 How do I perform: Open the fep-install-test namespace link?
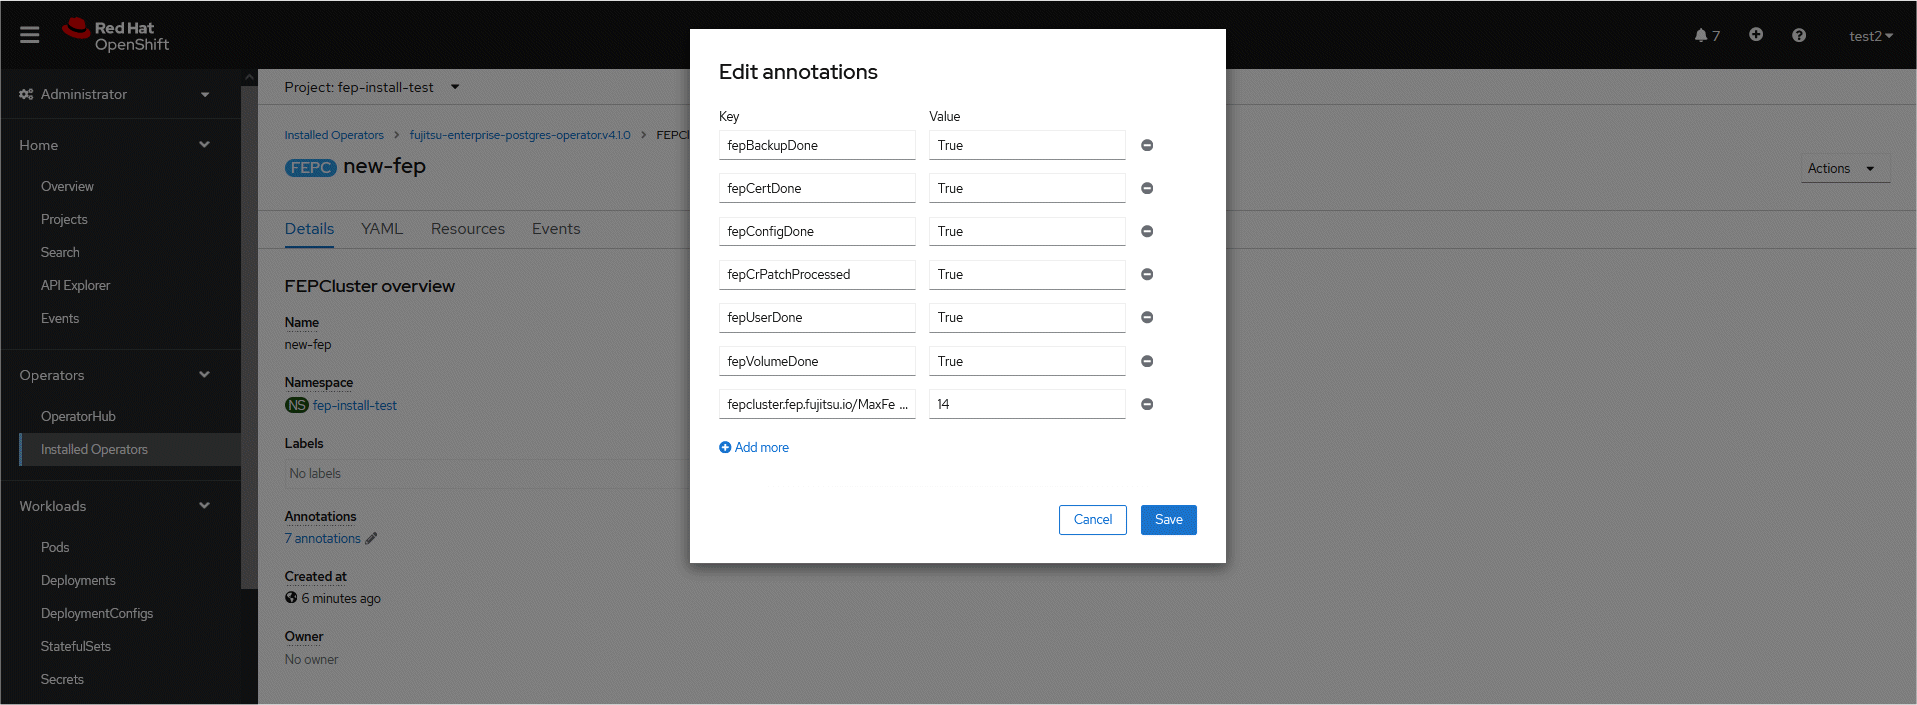355,405
